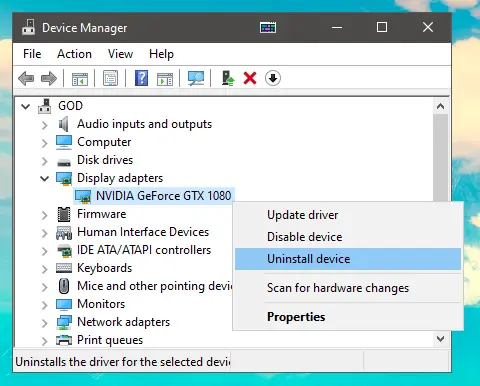The width and height of the screenshot is (480, 386).
Task: Click the colorful keyboard icon in title bar
Action: pyautogui.click(x=268, y=27)
